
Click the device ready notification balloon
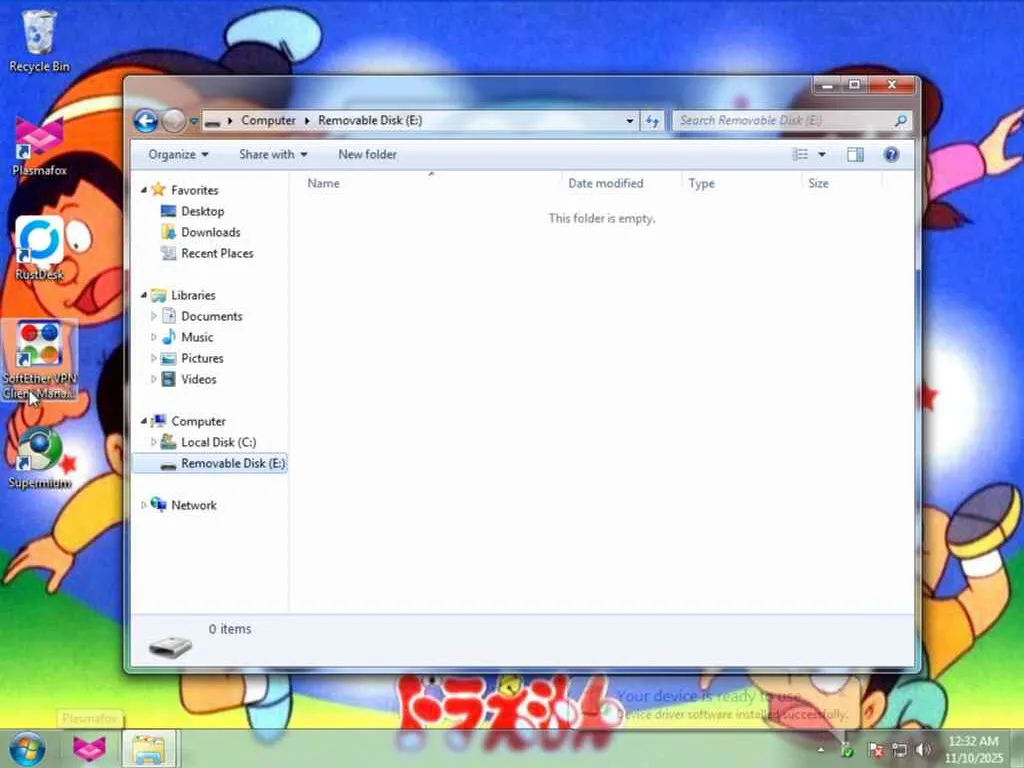[x=725, y=705]
